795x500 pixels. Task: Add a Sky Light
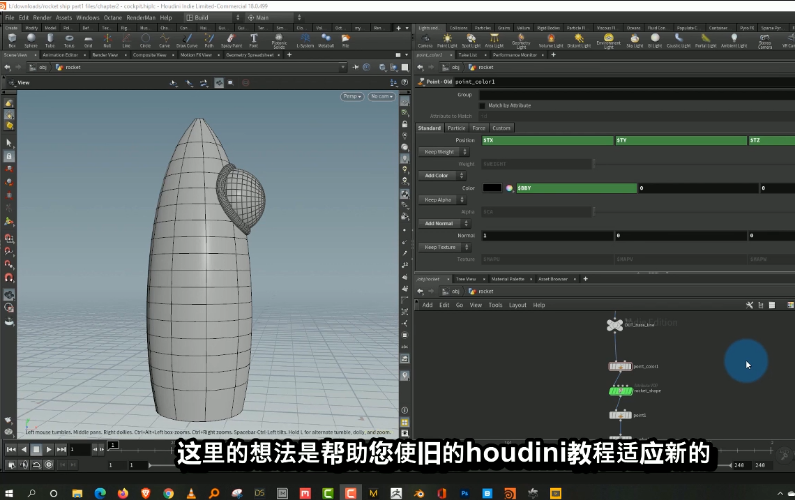[634, 41]
